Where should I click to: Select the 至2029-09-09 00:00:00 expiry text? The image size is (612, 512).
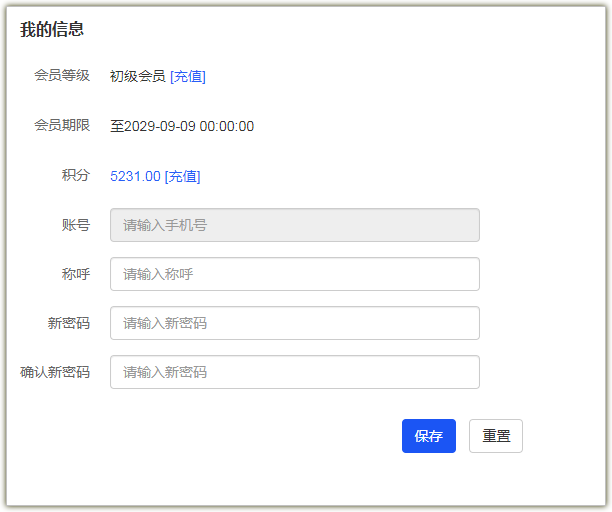point(182,126)
